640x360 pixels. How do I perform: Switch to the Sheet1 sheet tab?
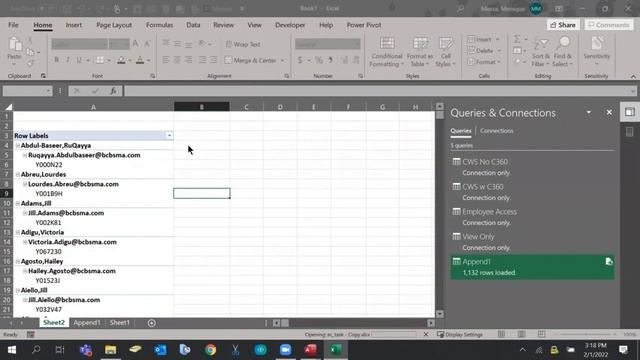[119, 323]
